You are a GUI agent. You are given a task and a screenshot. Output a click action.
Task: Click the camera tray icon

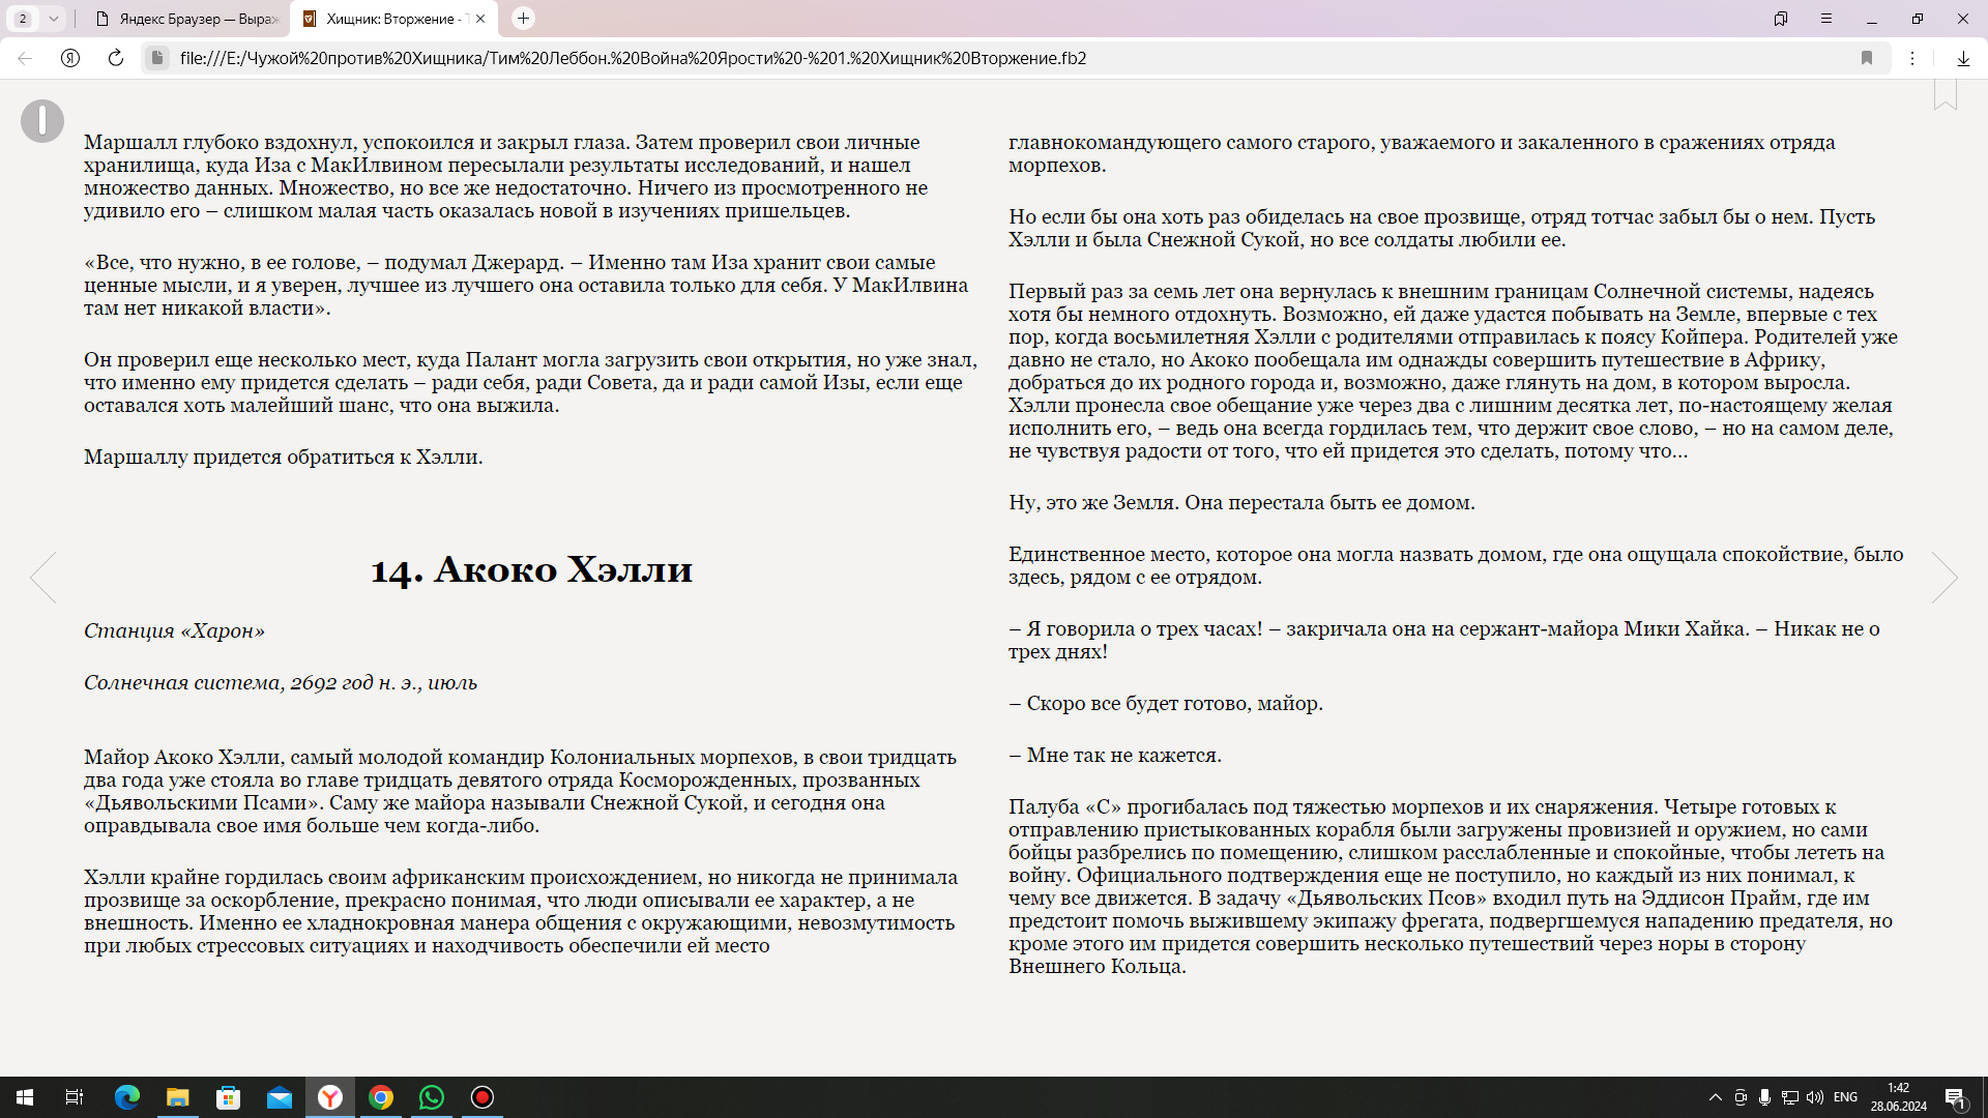click(1740, 1097)
